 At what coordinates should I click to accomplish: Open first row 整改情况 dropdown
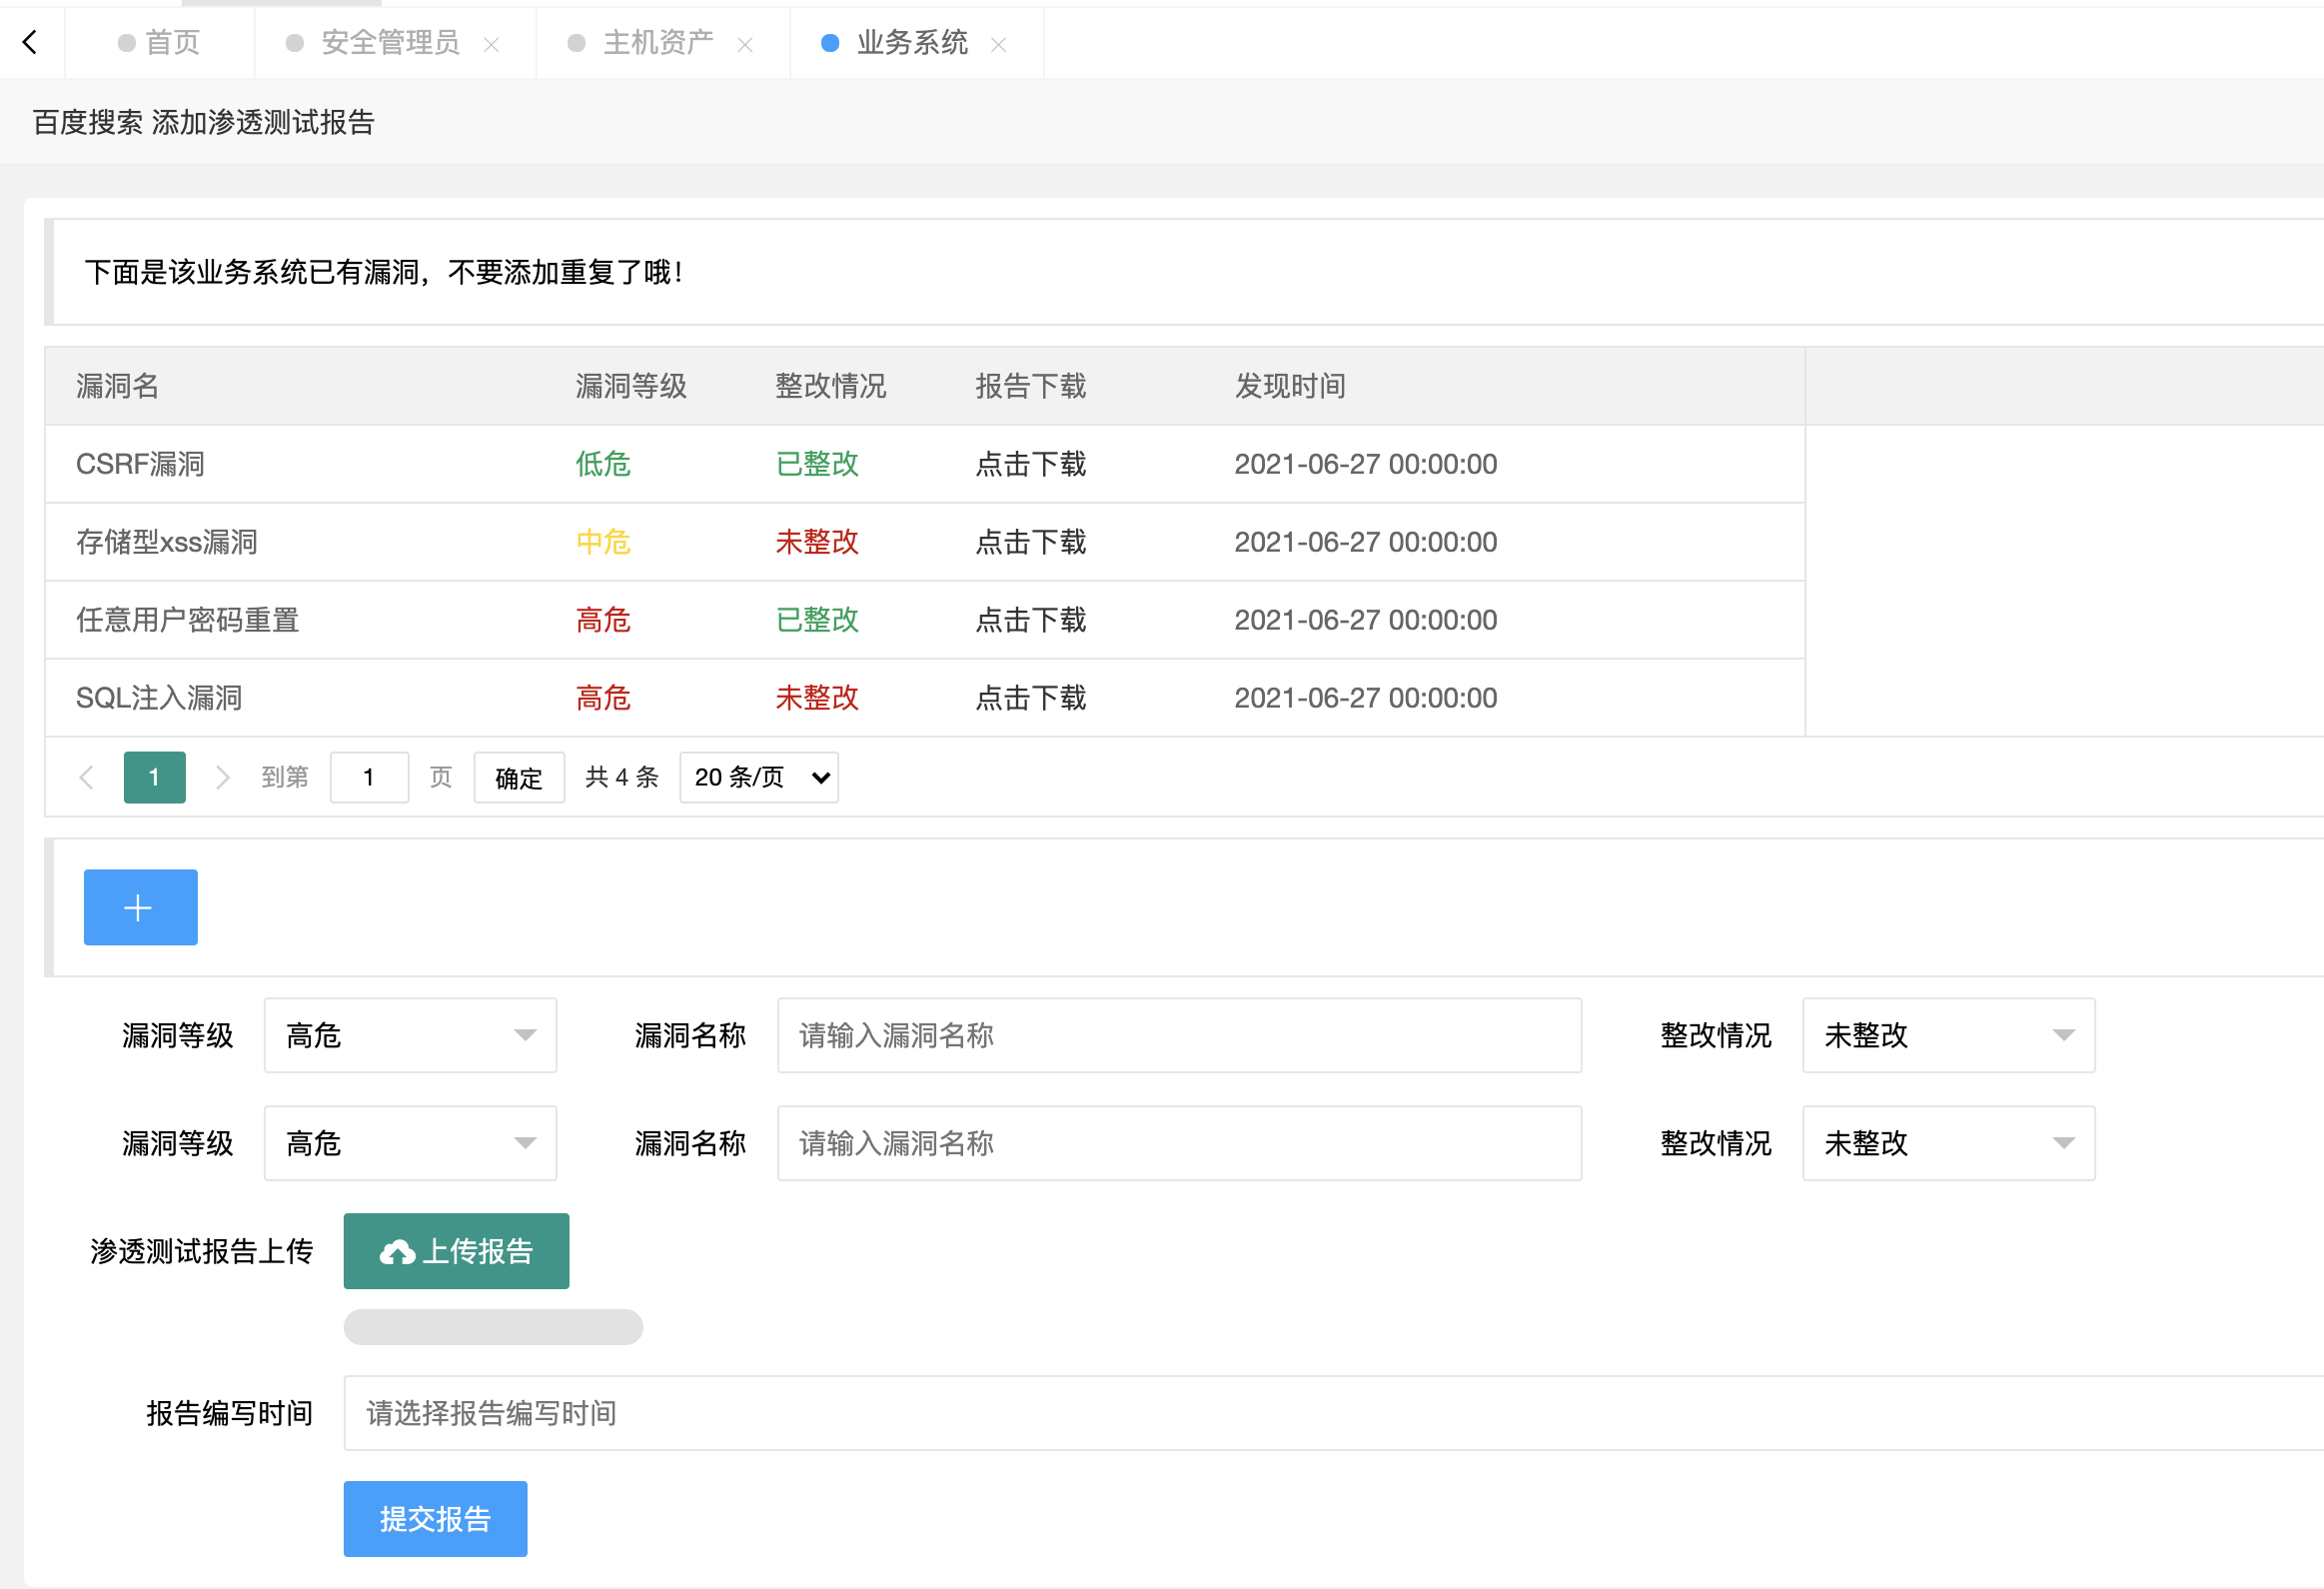pos(1948,1035)
